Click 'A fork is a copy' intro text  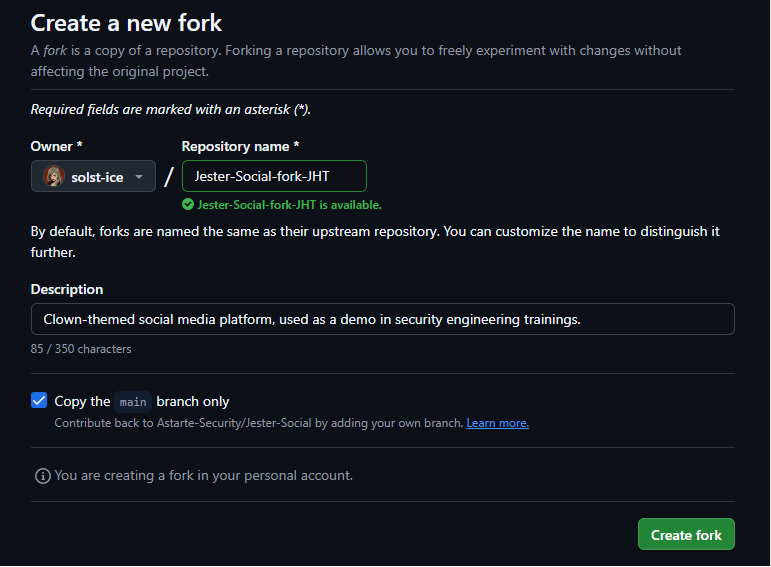click(356, 60)
